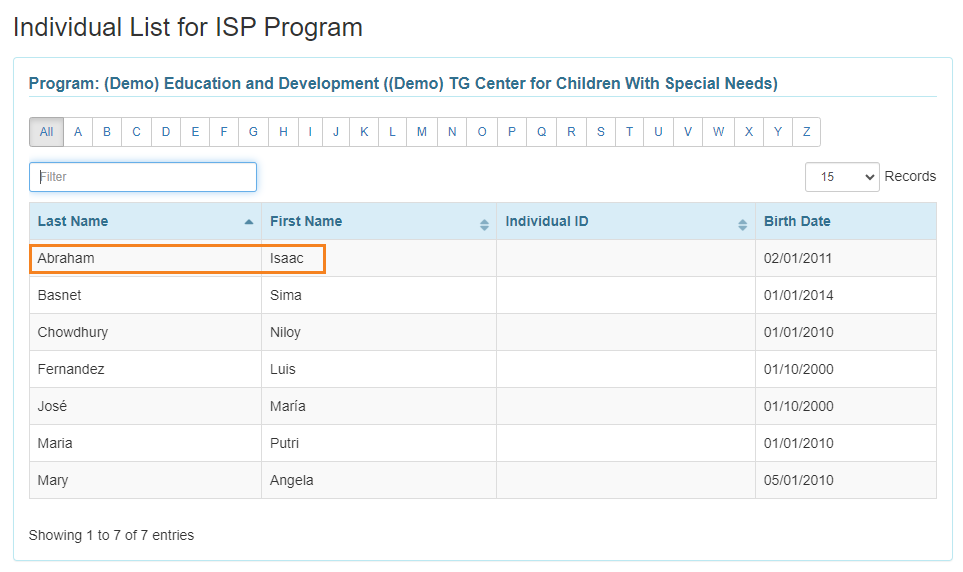Select the Basnet Sima row
The width and height of the screenshot is (963, 572).
pos(483,295)
